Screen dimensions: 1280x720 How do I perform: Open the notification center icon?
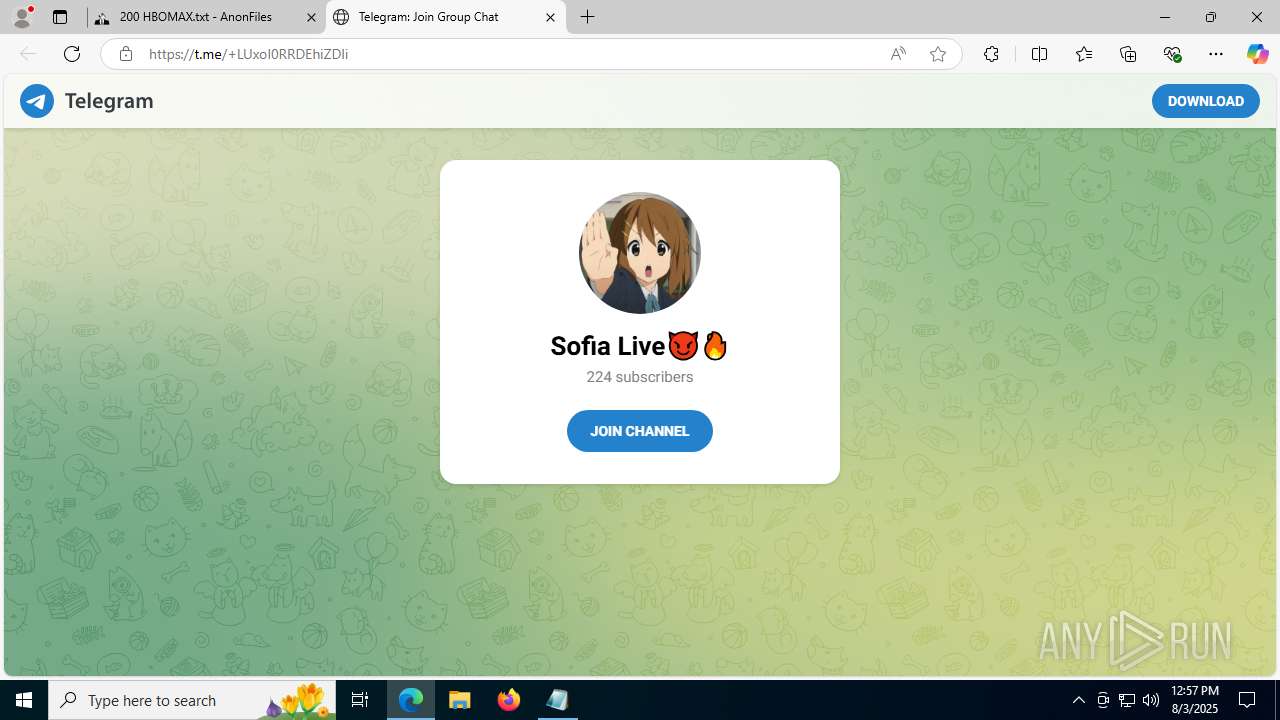point(1247,700)
